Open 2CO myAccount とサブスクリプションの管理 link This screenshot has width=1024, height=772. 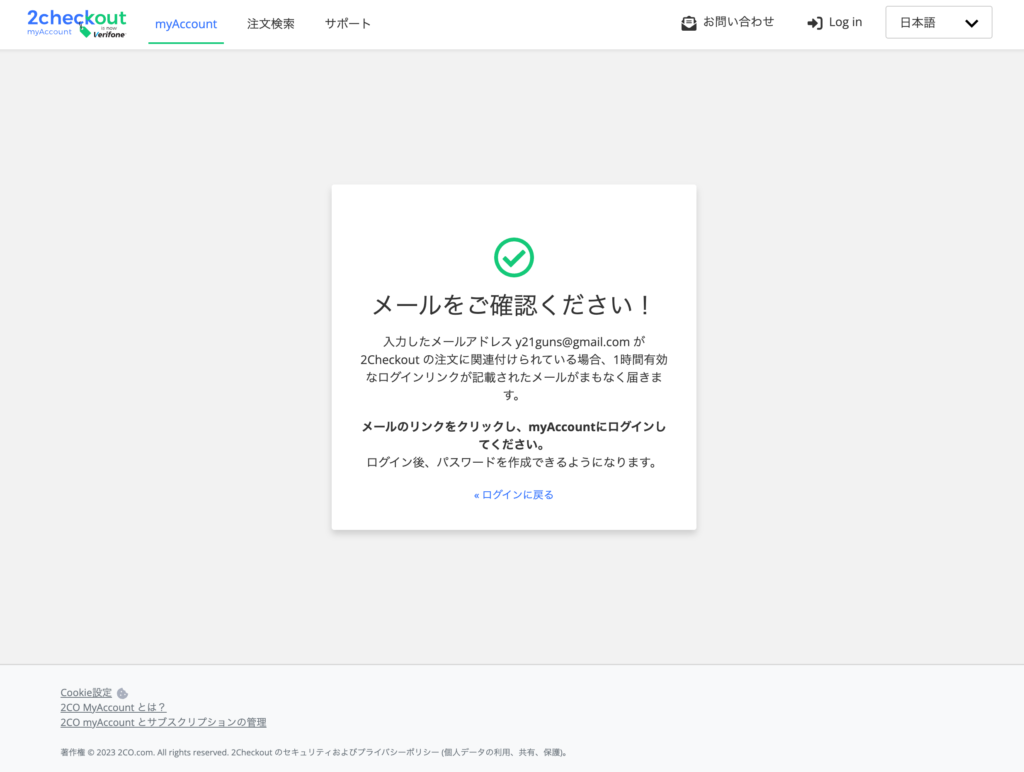(x=163, y=722)
